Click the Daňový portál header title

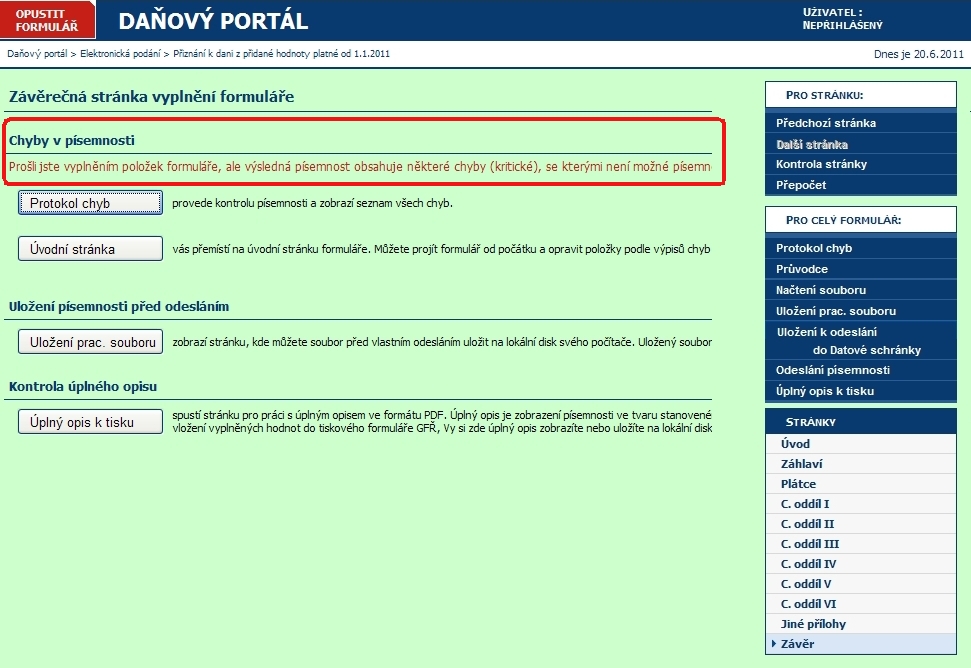(x=213, y=21)
